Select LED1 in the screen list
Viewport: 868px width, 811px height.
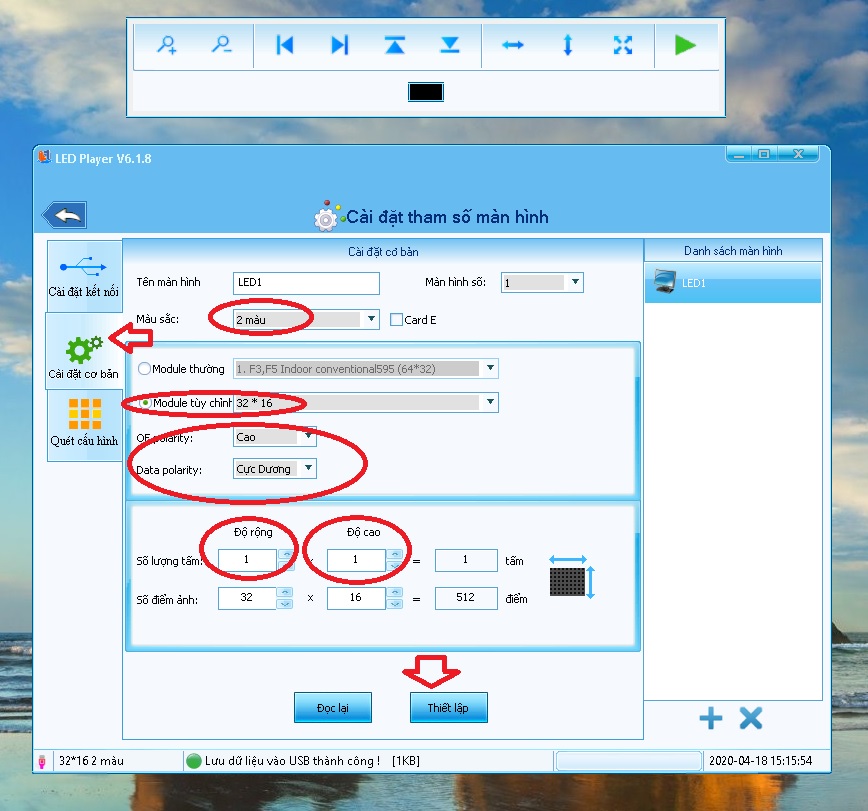(x=733, y=283)
